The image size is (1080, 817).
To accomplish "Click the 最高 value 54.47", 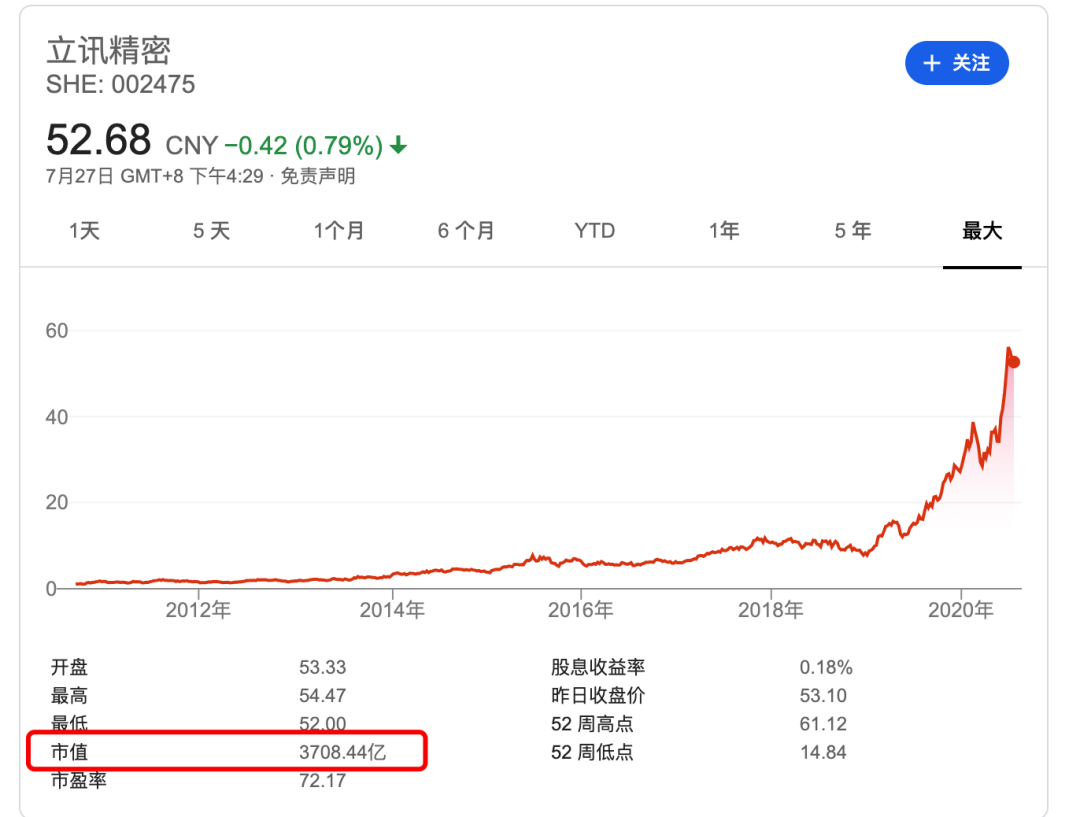I will click(x=322, y=696).
